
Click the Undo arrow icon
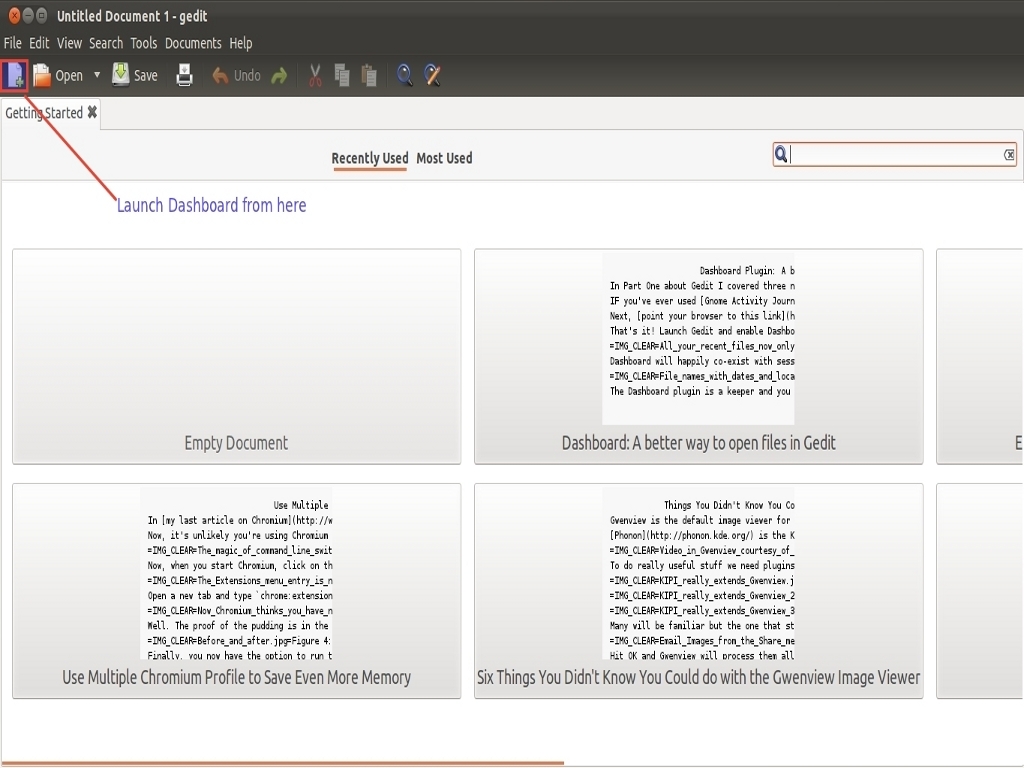tap(220, 76)
